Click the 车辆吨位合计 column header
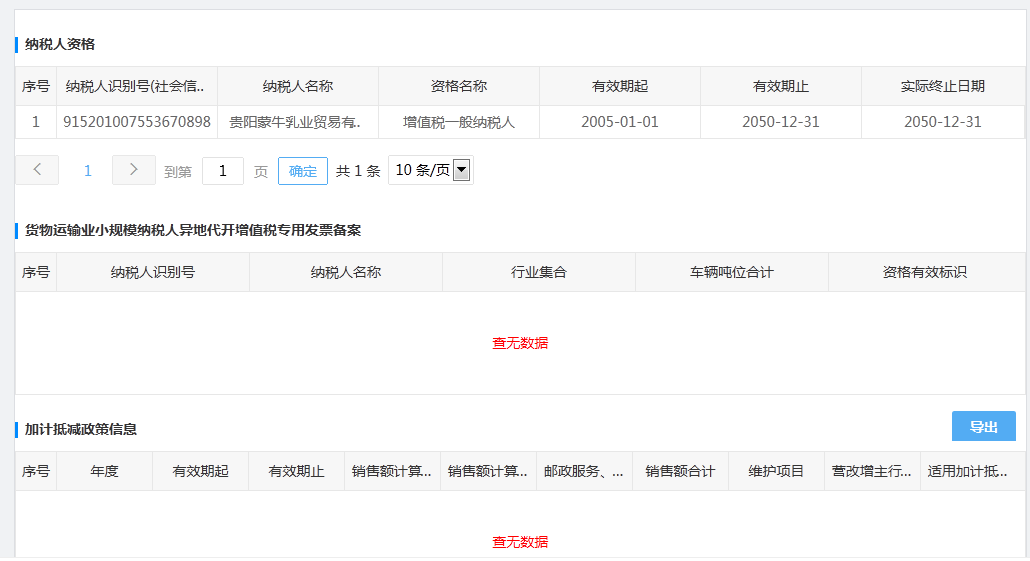 732,272
